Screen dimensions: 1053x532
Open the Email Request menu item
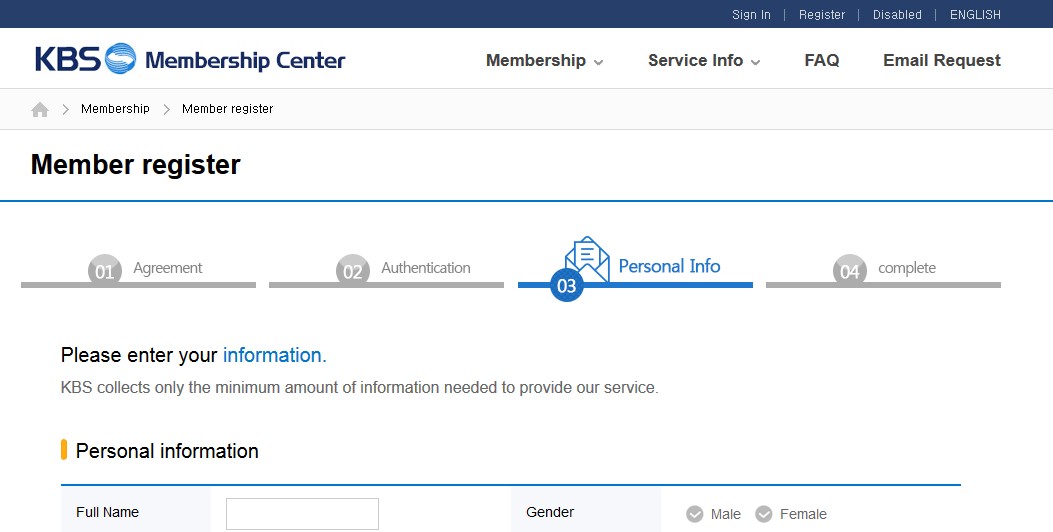click(941, 61)
